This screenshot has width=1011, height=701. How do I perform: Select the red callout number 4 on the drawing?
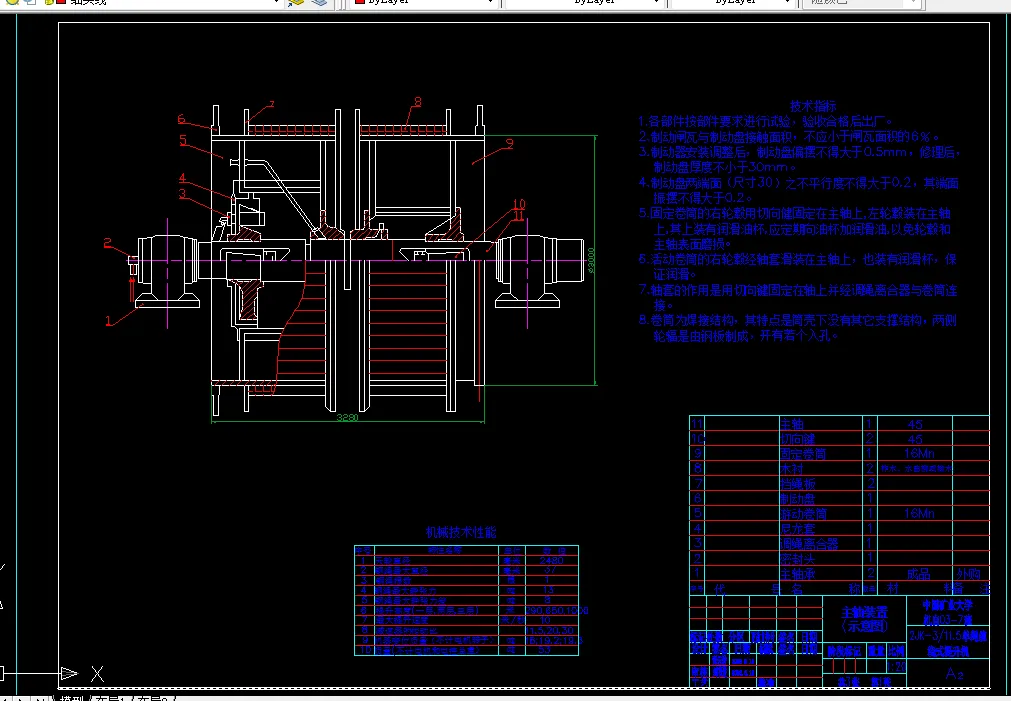tap(182, 178)
